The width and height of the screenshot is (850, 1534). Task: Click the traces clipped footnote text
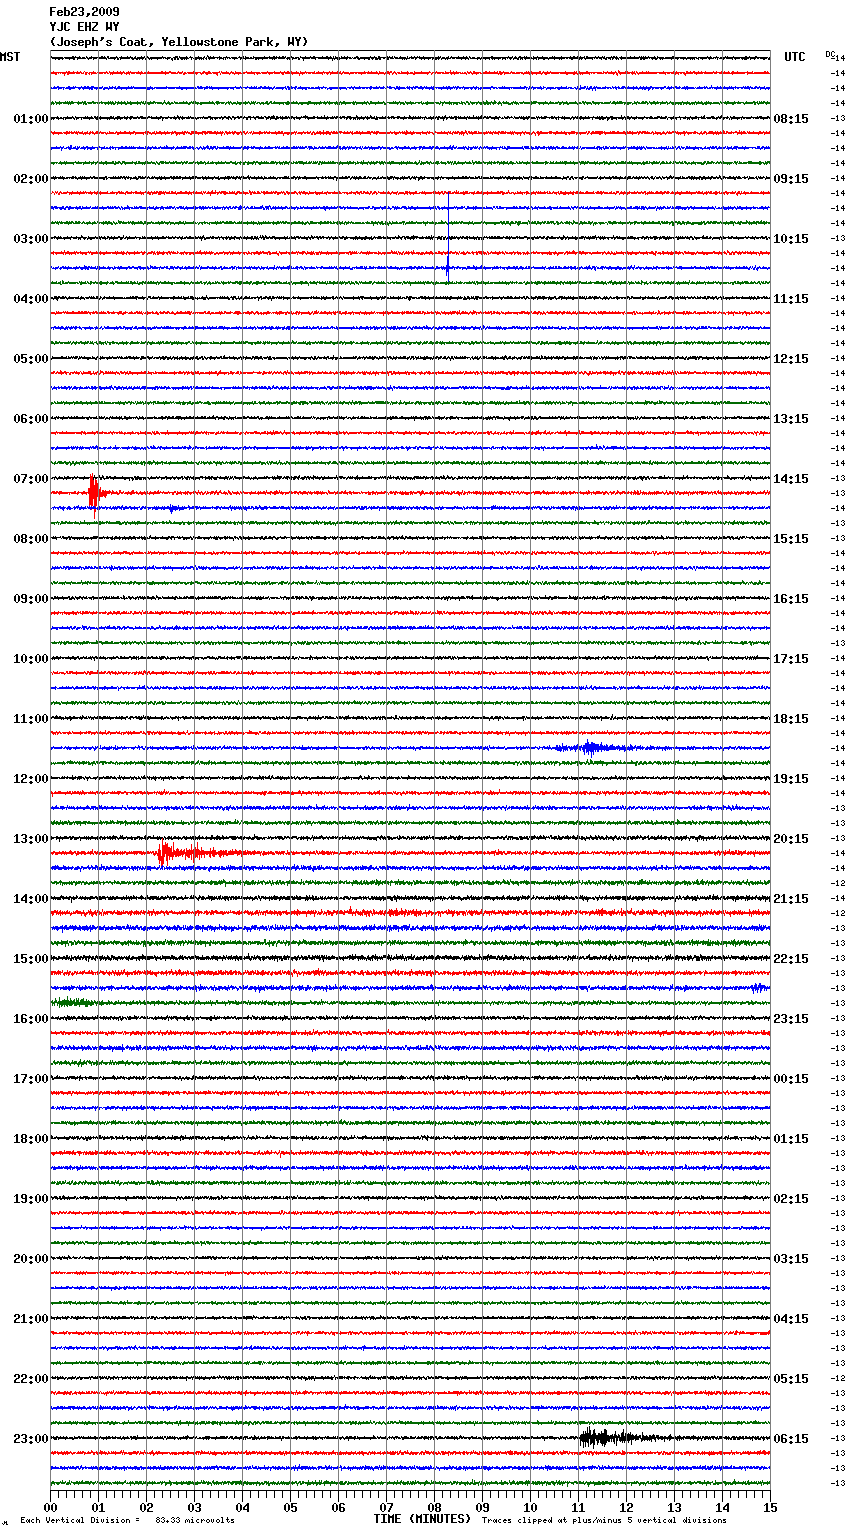[x=604, y=1520]
